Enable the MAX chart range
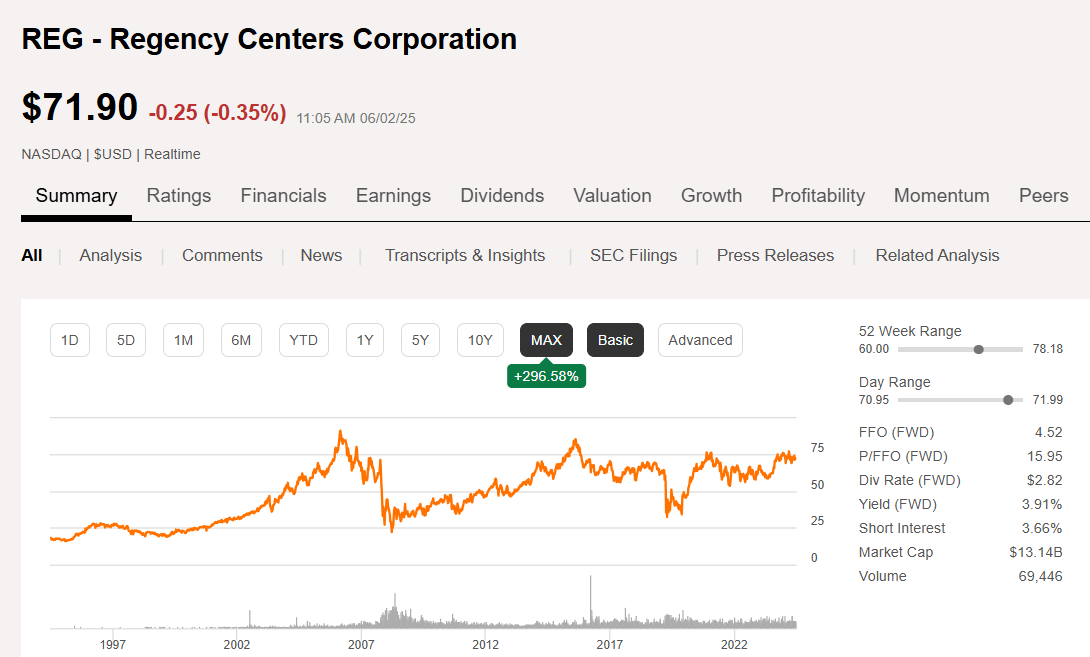This screenshot has width=1090, height=657. [x=546, y=340]
